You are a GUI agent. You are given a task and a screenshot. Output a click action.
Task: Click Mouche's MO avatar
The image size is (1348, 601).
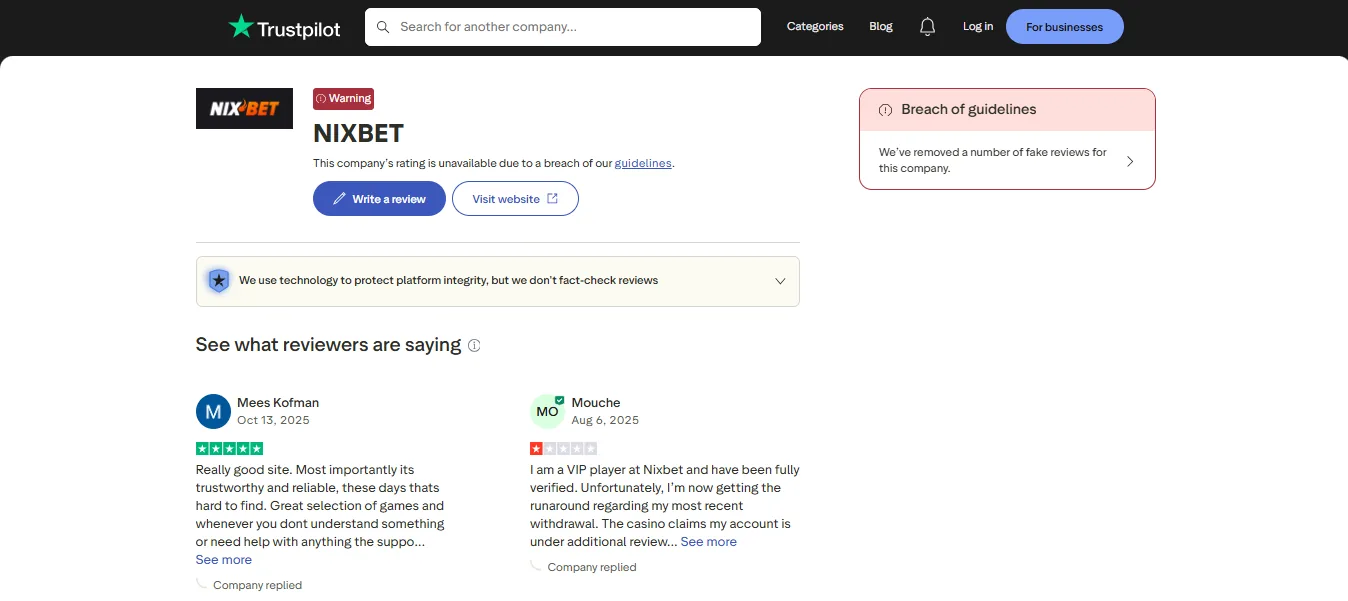point(547,411)
